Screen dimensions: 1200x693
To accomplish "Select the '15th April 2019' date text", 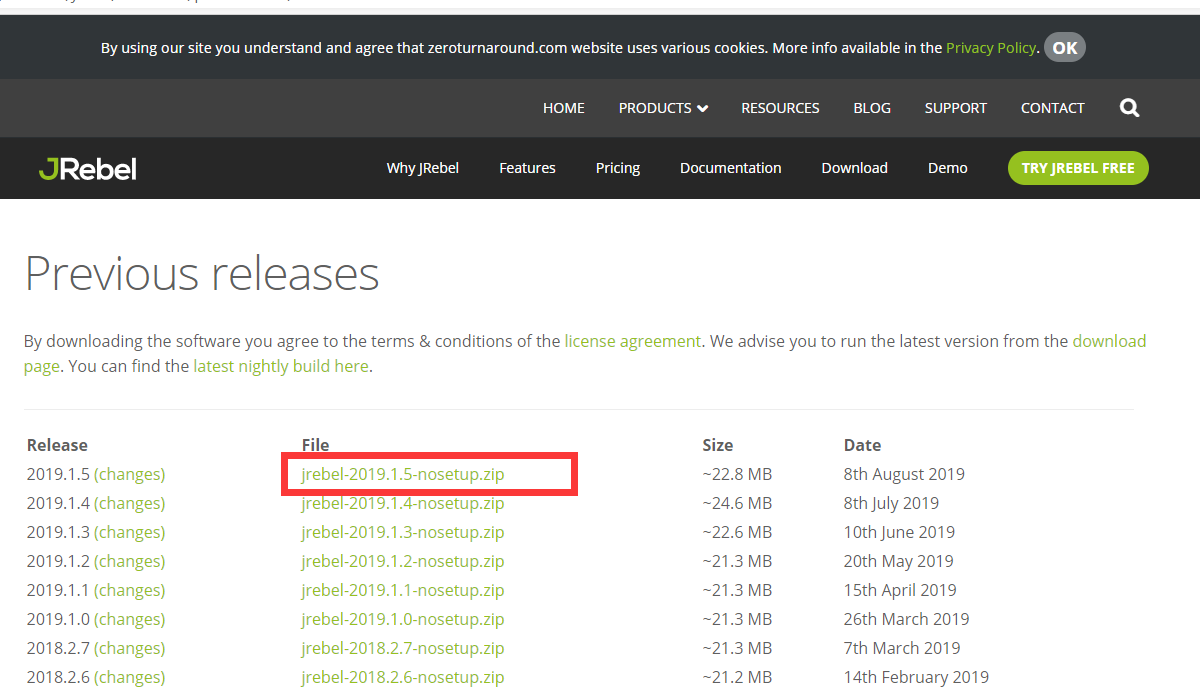I will tap(900, 590).
